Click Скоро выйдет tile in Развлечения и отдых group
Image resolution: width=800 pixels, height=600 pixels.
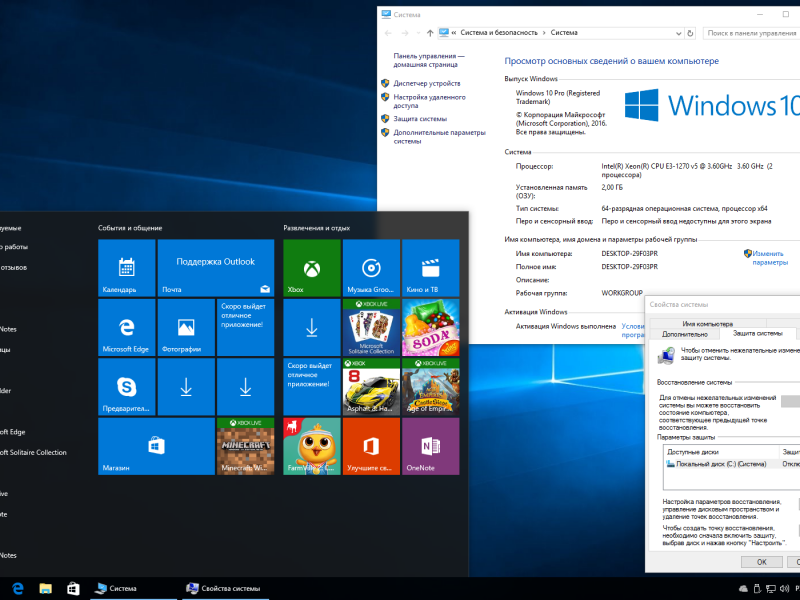312,387
